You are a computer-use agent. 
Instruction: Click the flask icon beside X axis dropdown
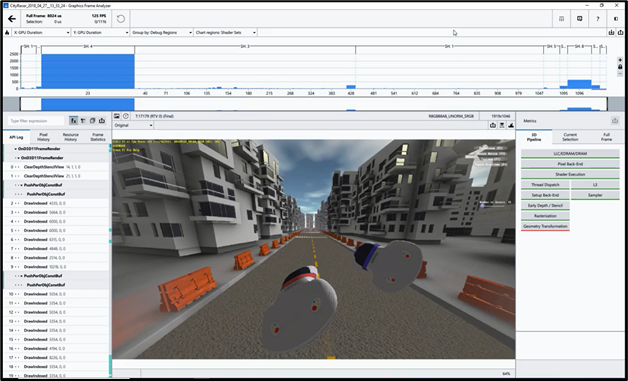7,32
